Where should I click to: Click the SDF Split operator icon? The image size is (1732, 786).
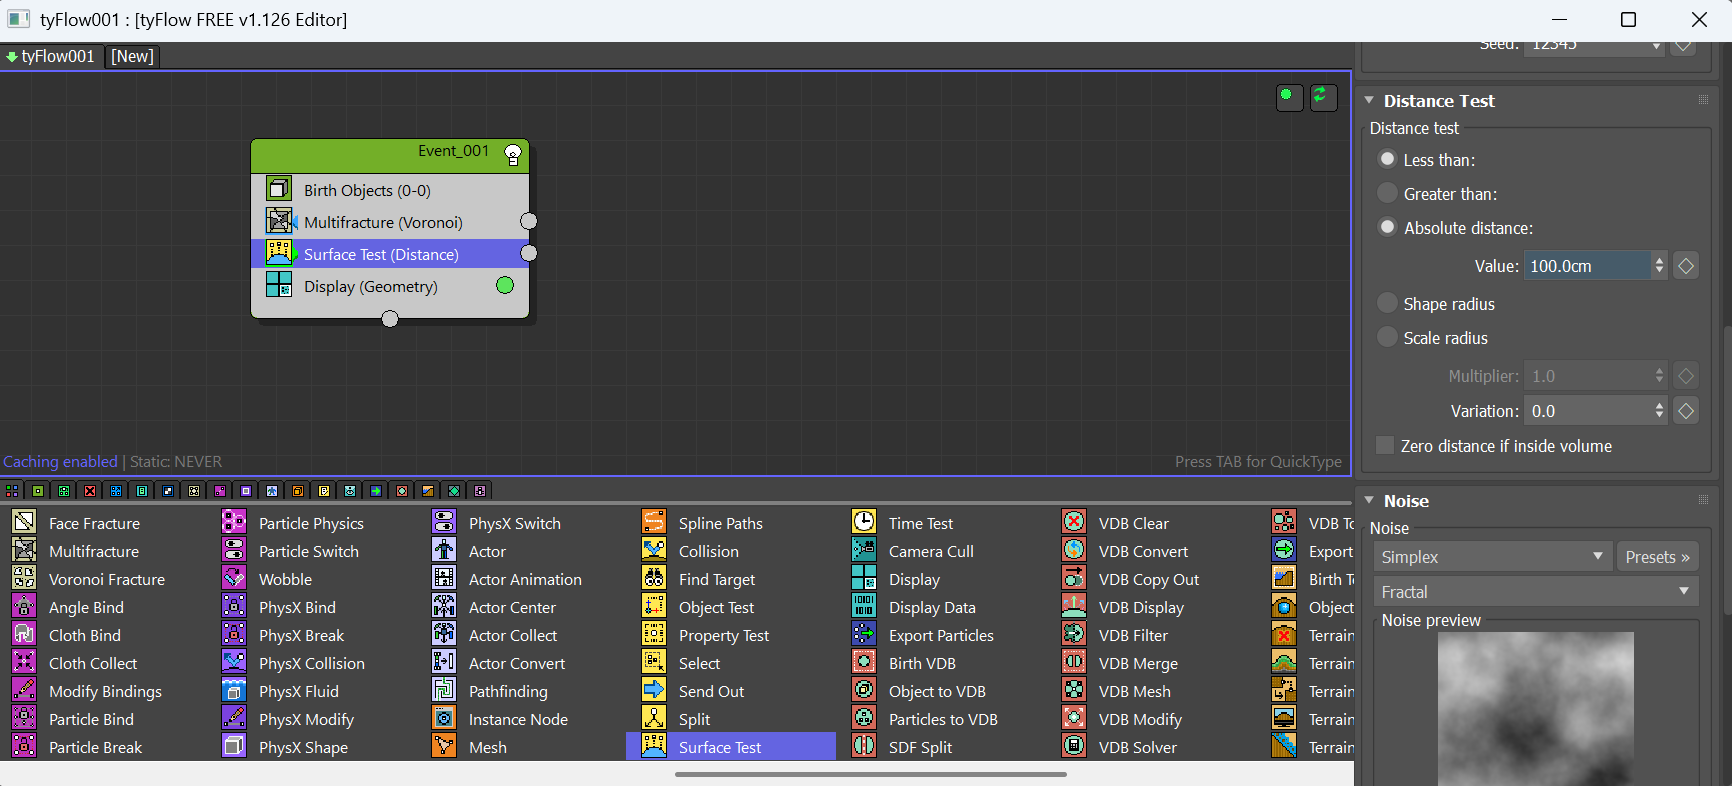(864, 746)
